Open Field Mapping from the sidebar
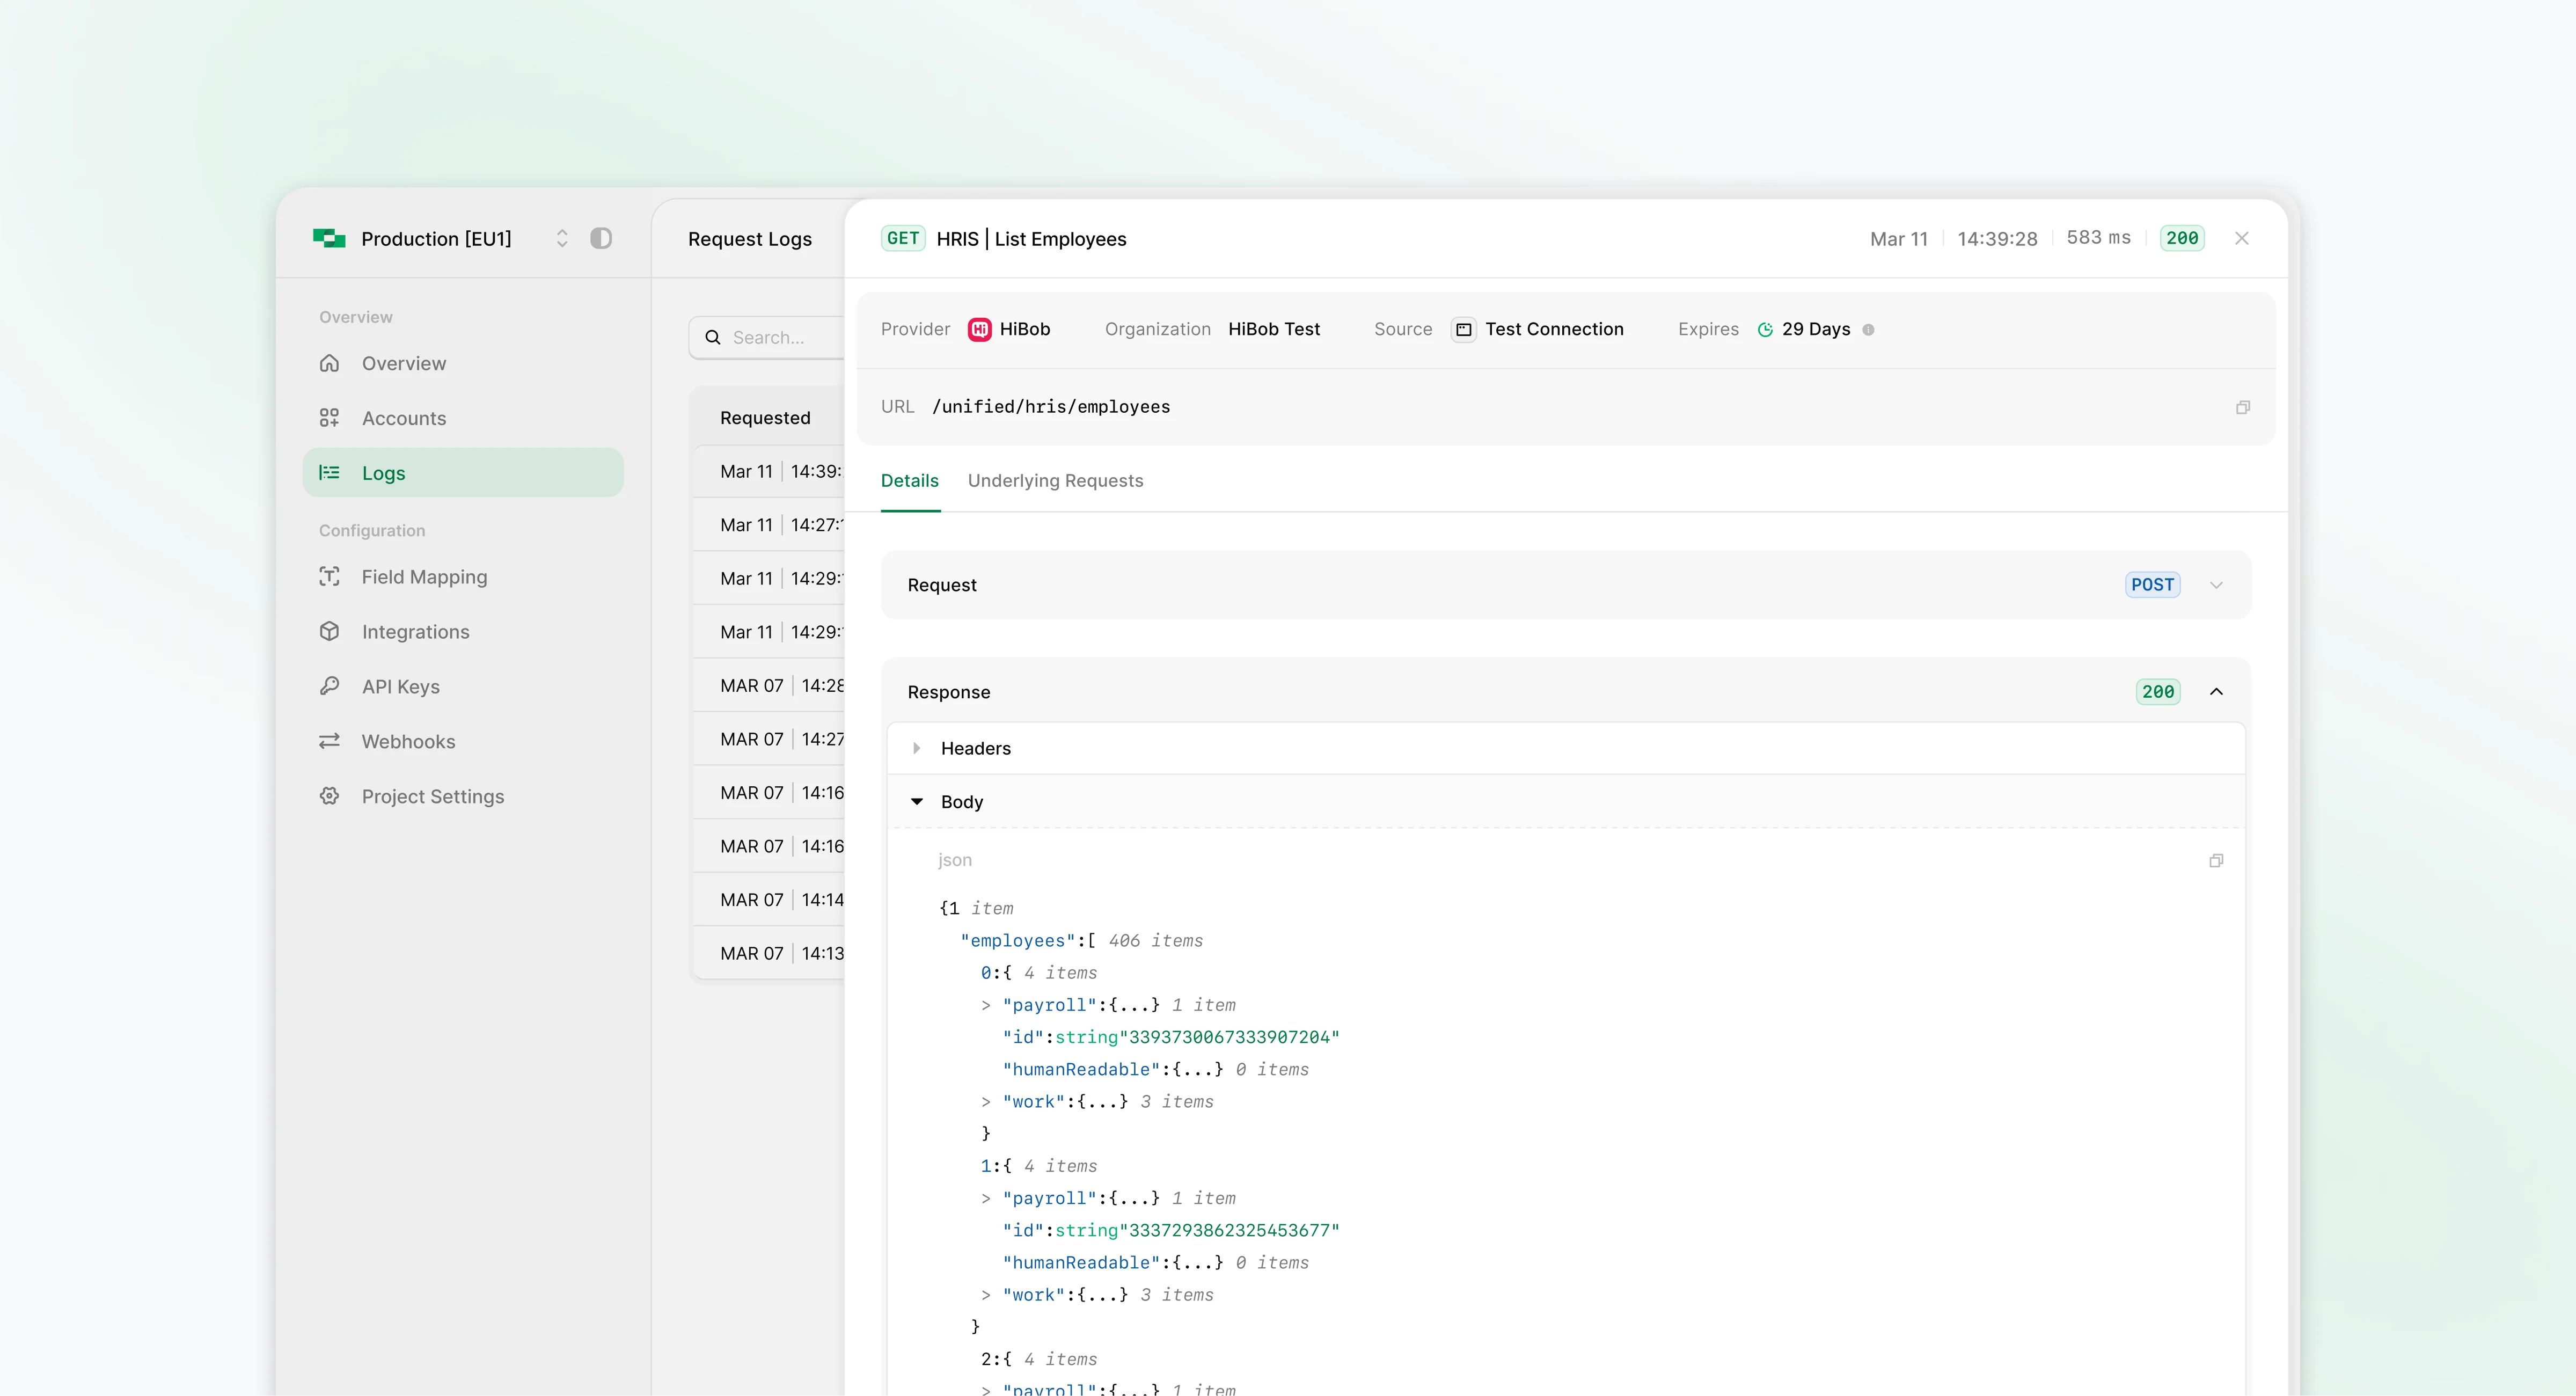 click(424, 577)
